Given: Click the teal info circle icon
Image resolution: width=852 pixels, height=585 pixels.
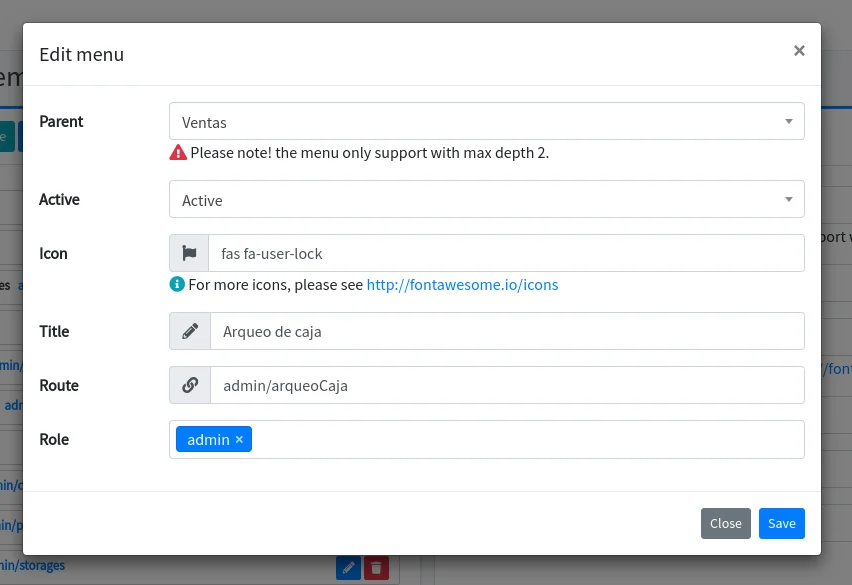Looking at the screenshot, I should coord(178,284).
